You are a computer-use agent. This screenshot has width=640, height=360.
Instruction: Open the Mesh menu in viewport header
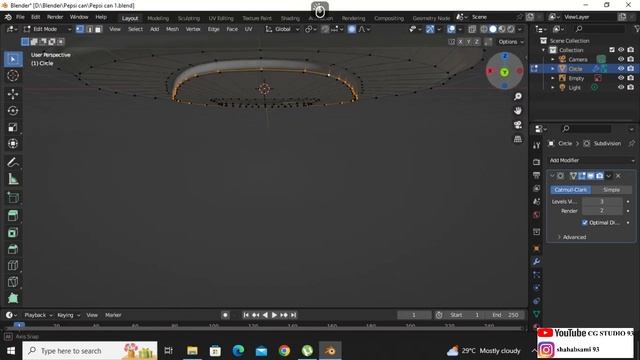(x=172, y=29)
